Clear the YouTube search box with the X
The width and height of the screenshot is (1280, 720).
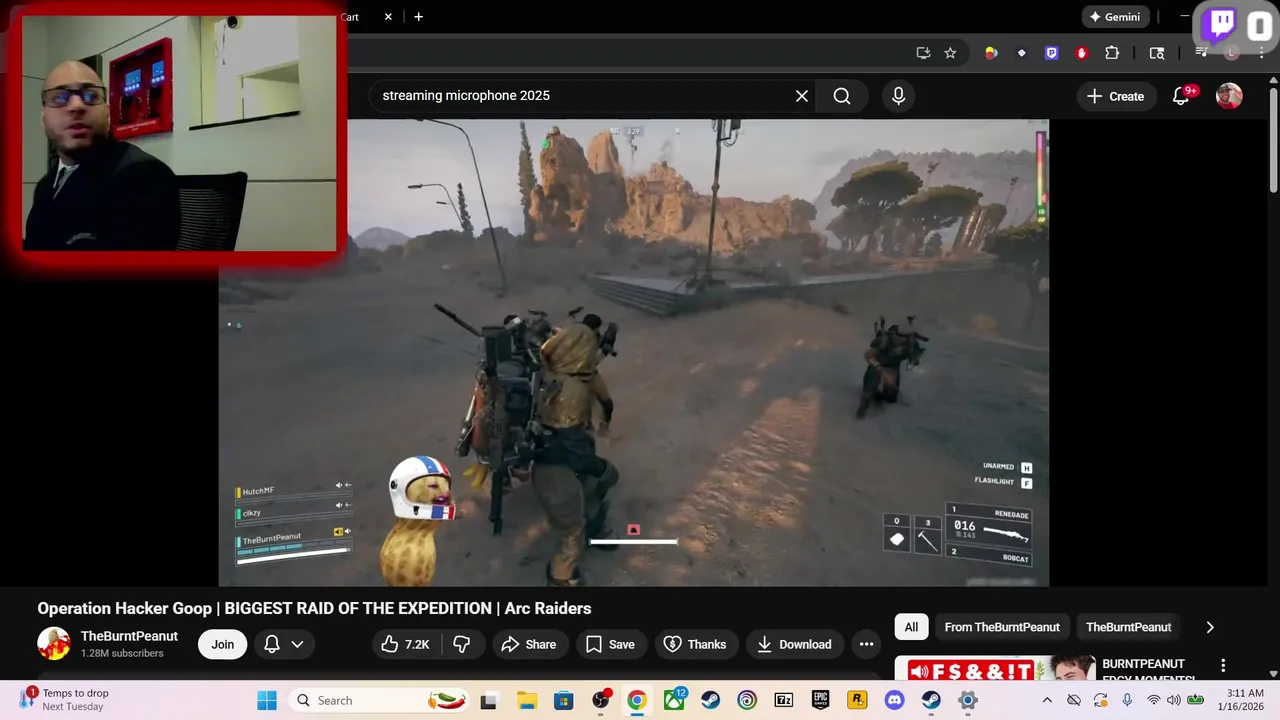tap(801, 96)
